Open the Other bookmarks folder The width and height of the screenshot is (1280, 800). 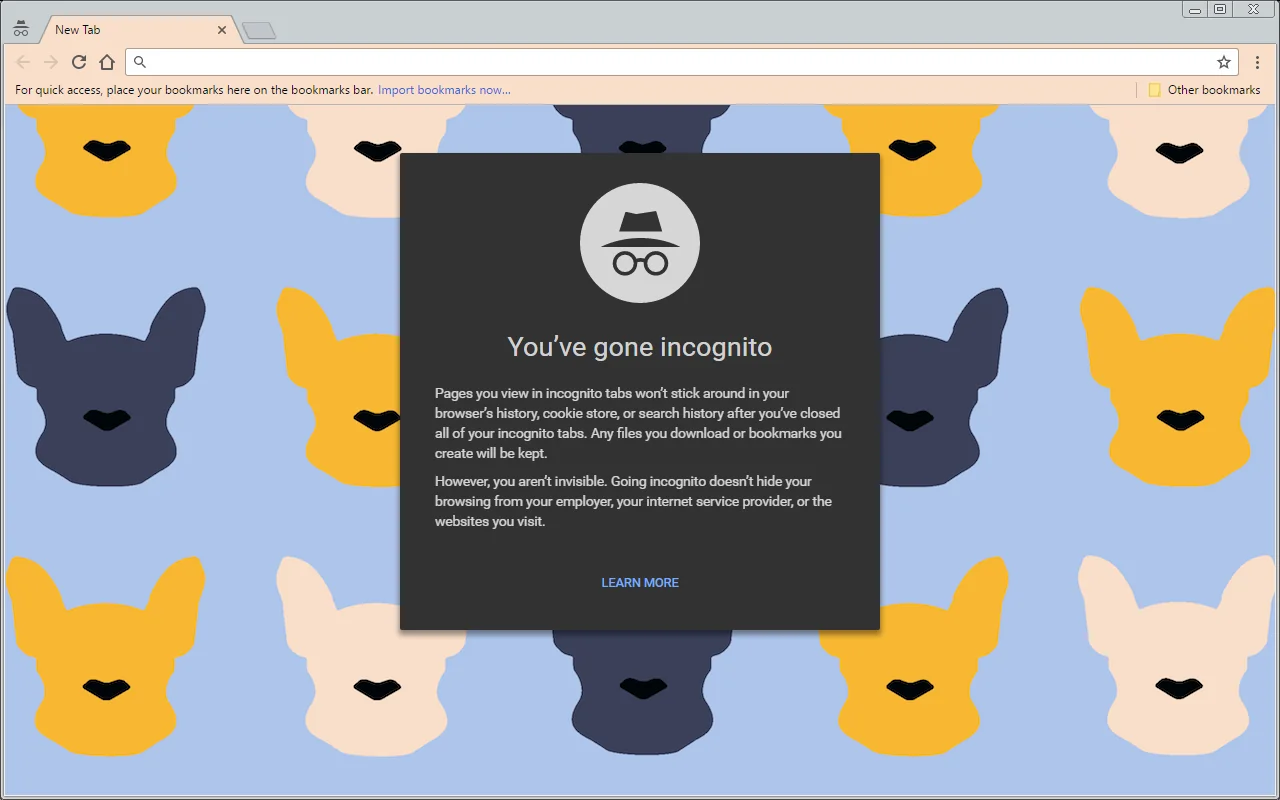click(x=1204, y=90)
